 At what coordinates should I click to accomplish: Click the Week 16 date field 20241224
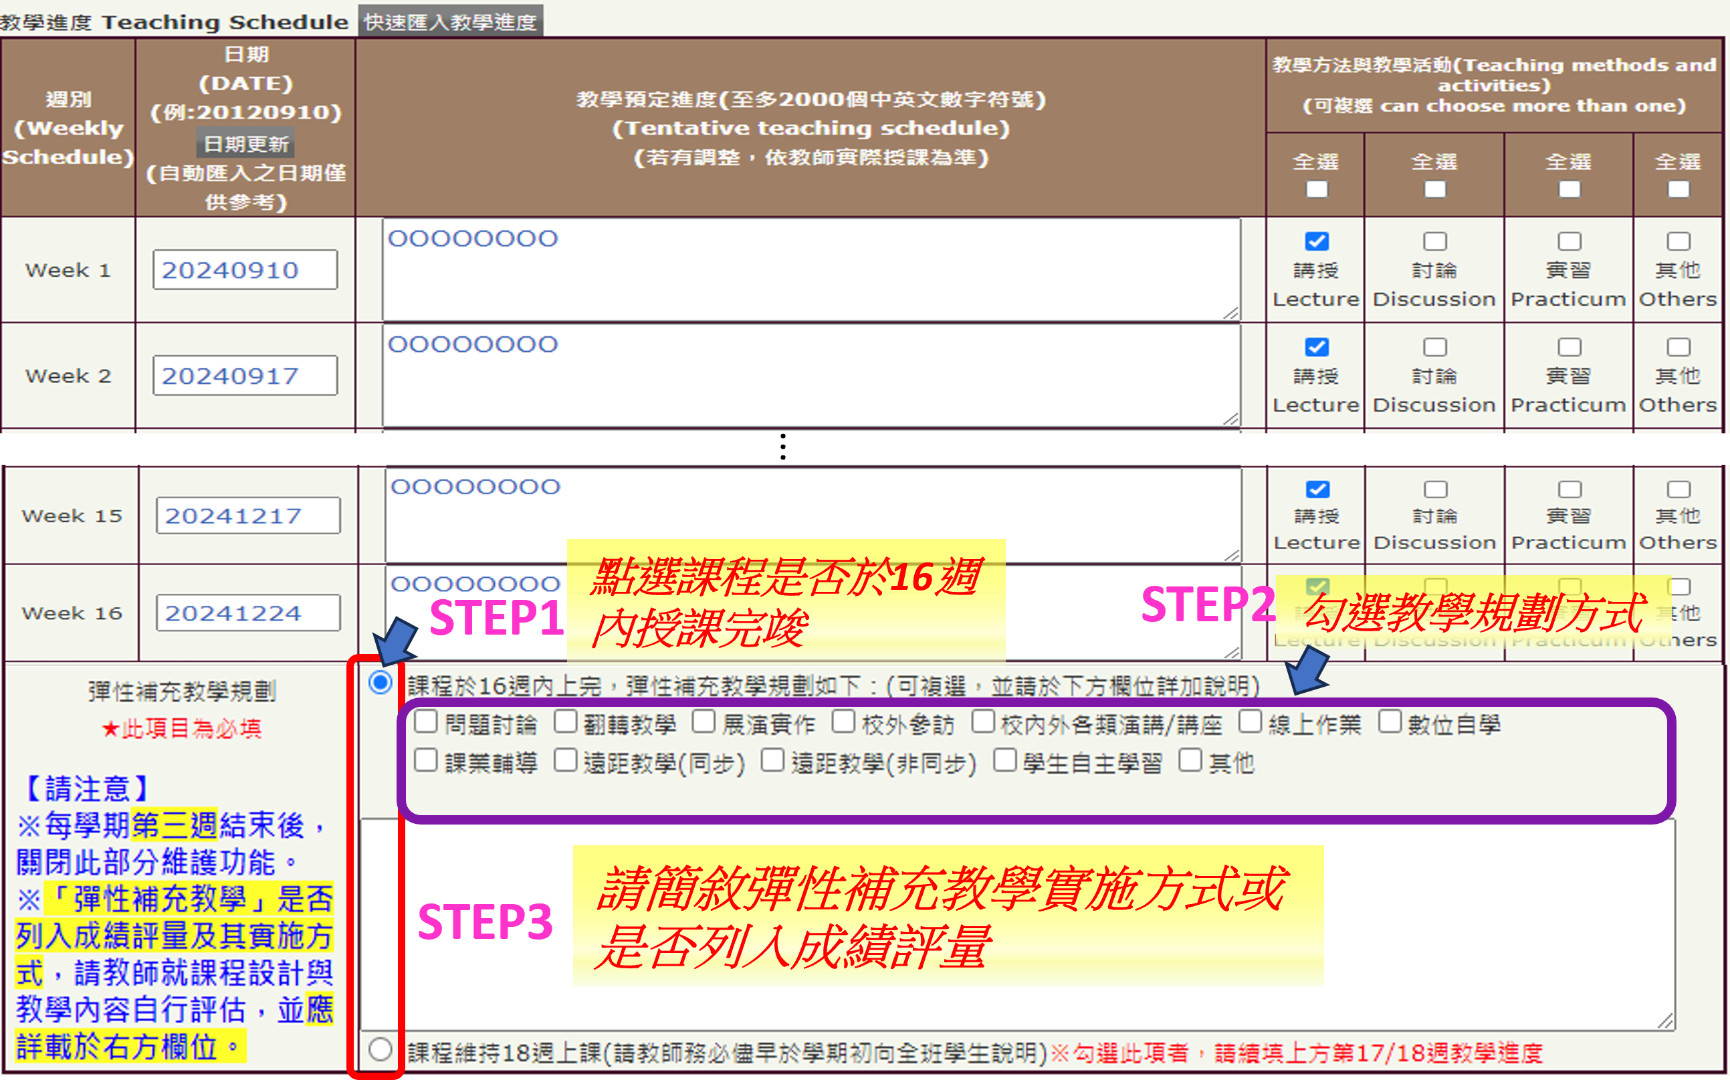(248, 613)
